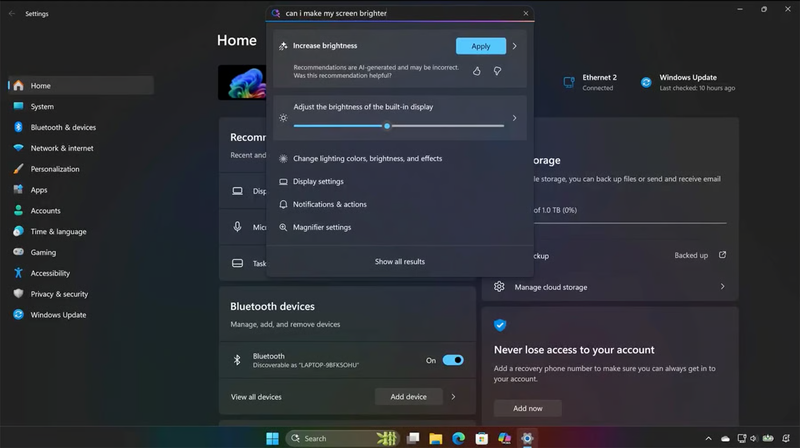This screenshot has width=800, height=448.
Task: Click the sun icon beside brightness slider
Action: 283,118
